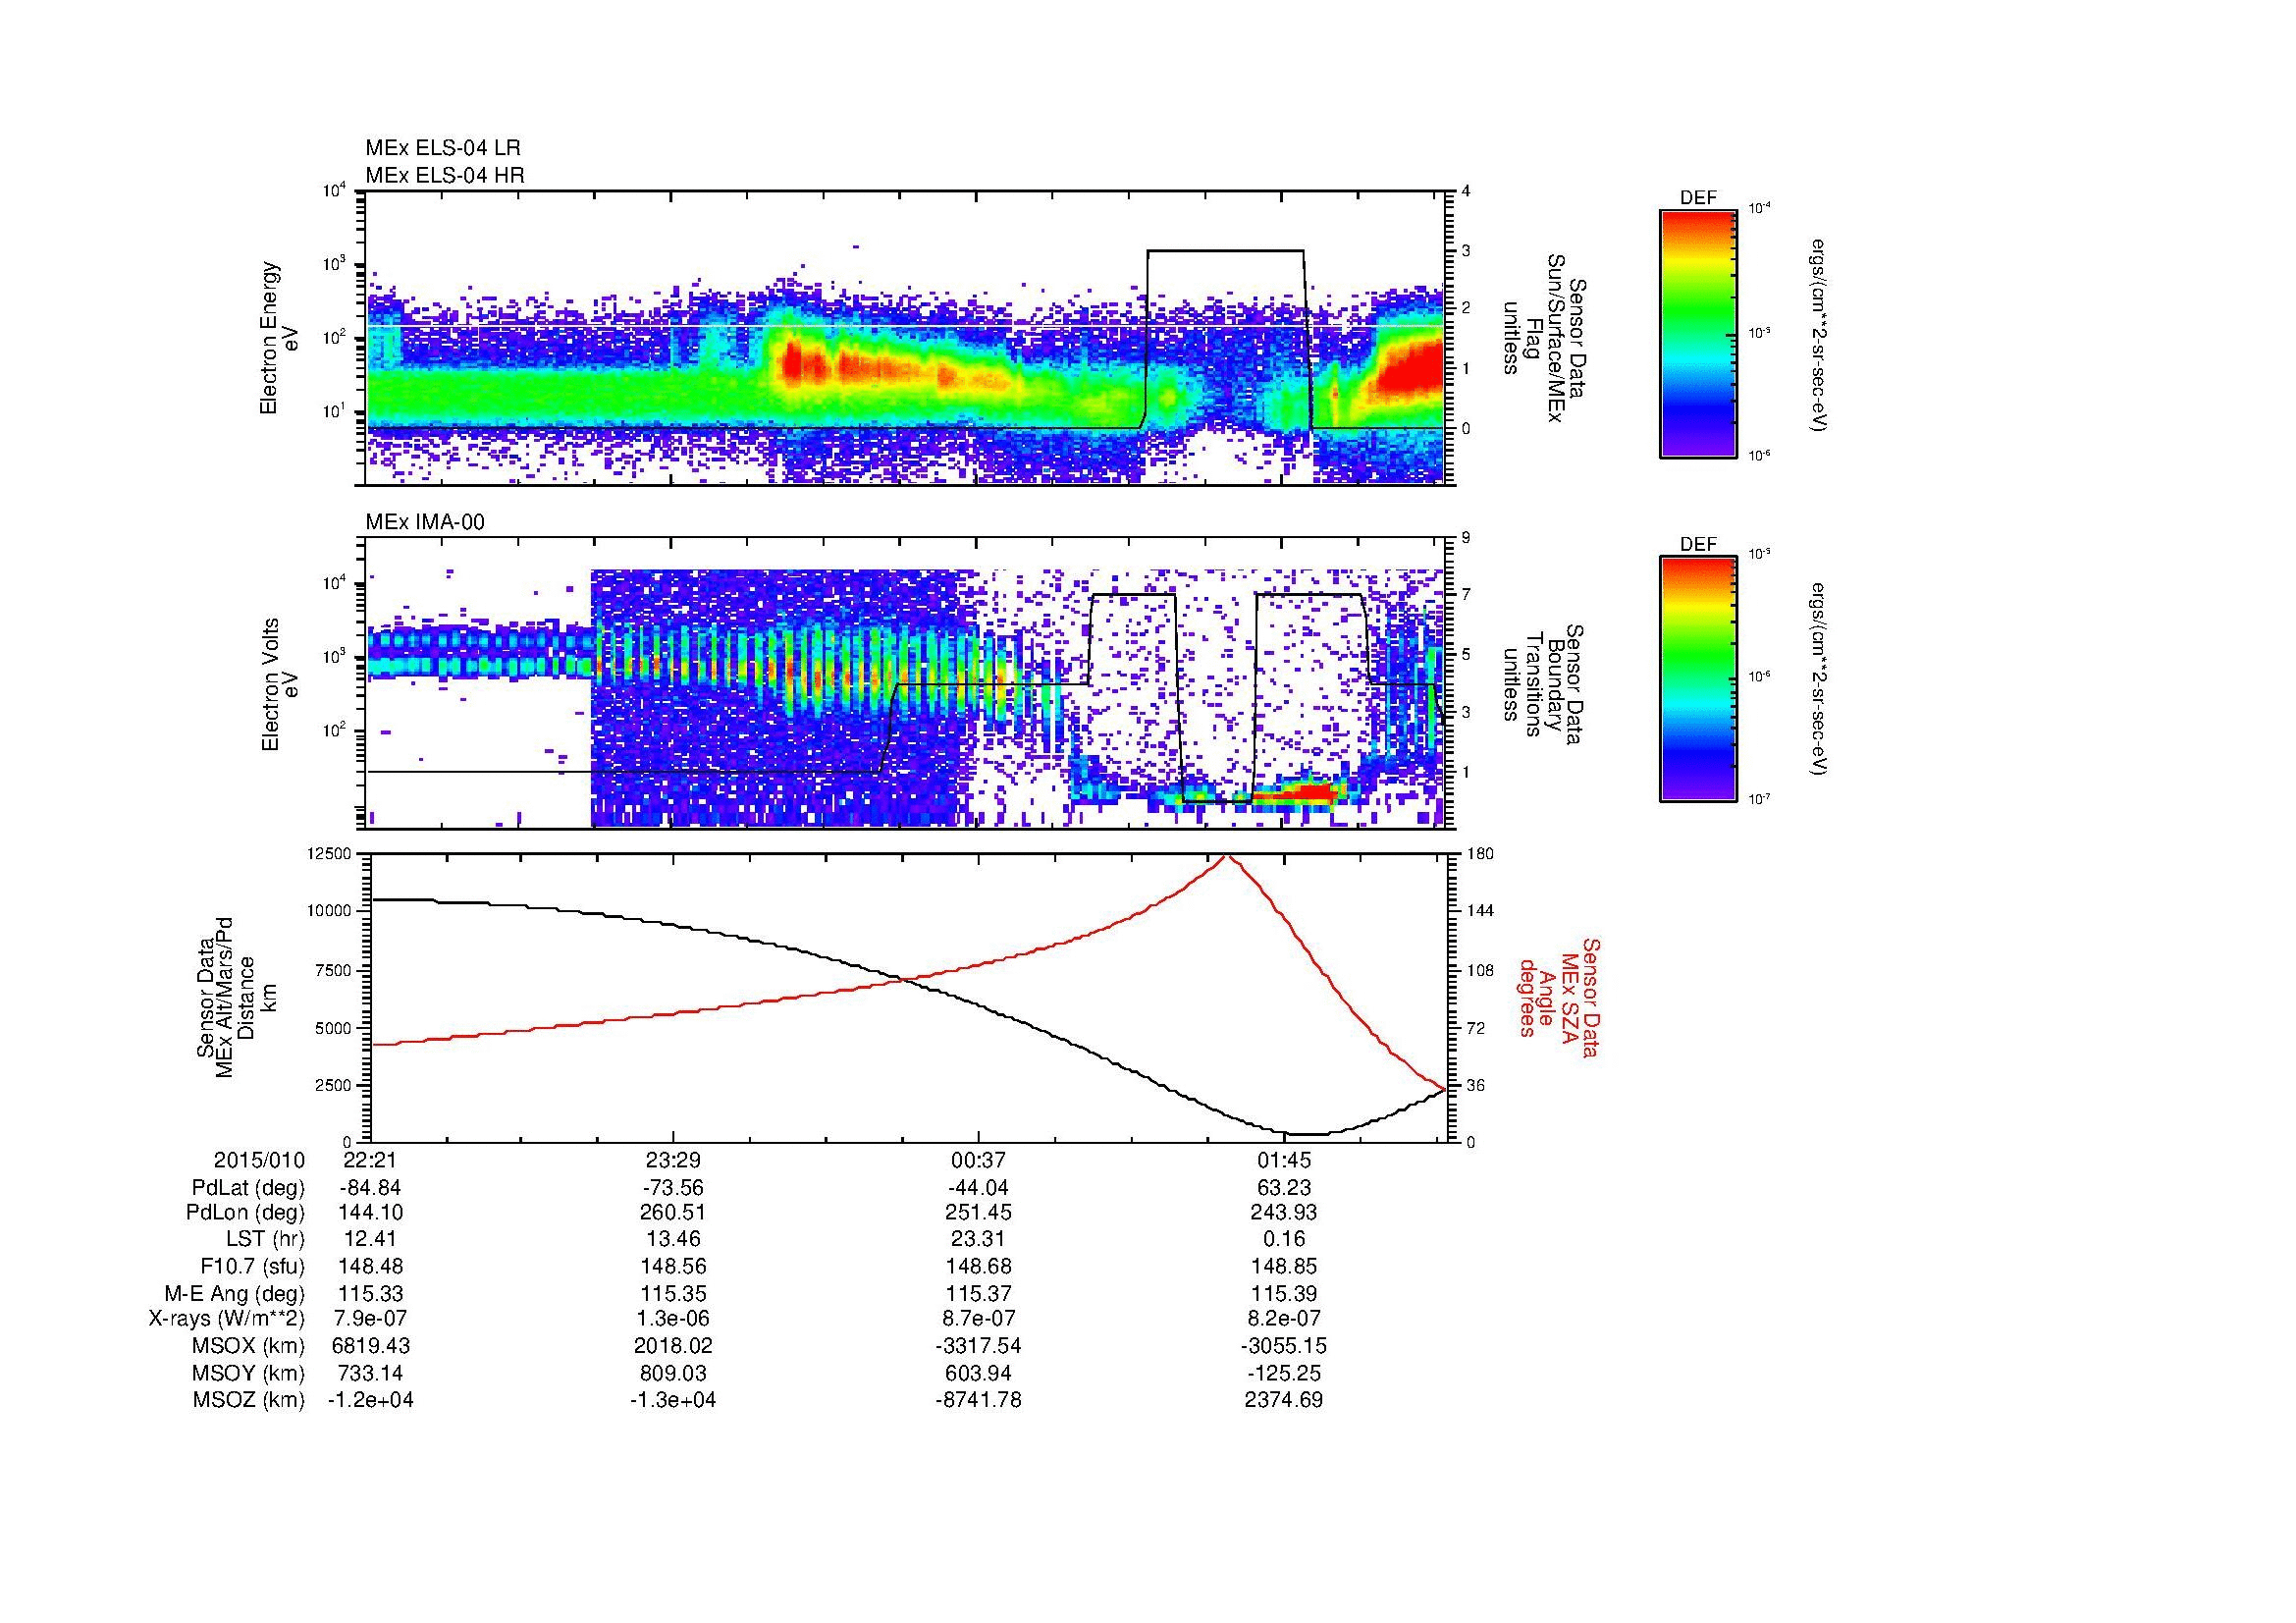Click the 'PdLon (deg)' row label
This screenshot has width=2296, height=1623.
tap(245, 1213)
